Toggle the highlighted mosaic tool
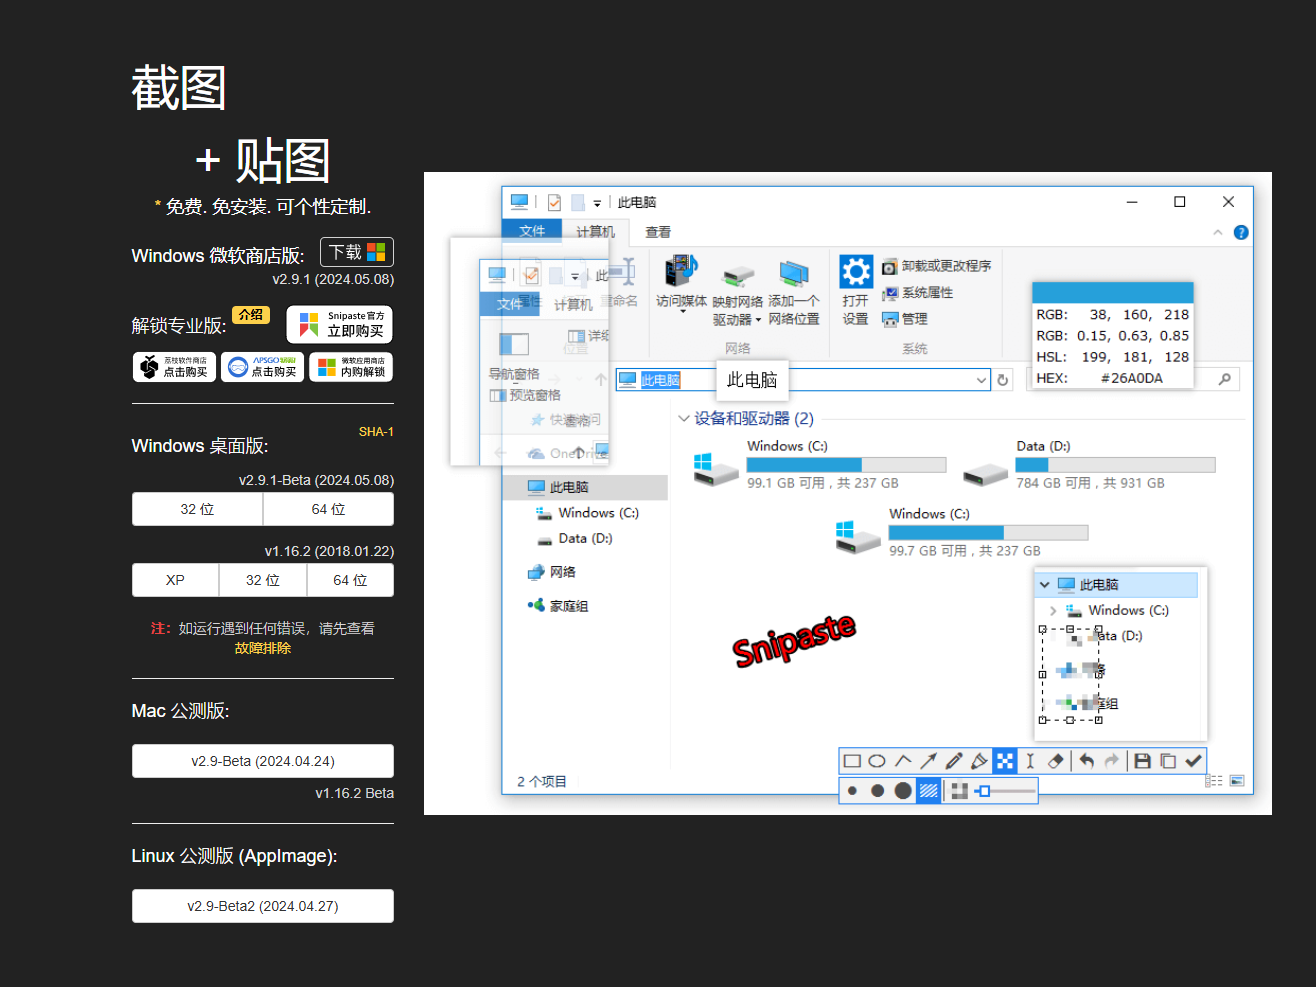The height and width of the screenshot is (987, 1316). [x=1005, y=761]
